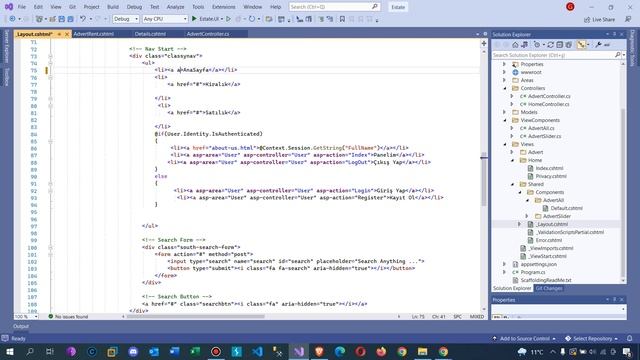
Task: Click the Home icon in Solution Explorer toolbar
Action: pyautogui.click(x=515, y=45)
